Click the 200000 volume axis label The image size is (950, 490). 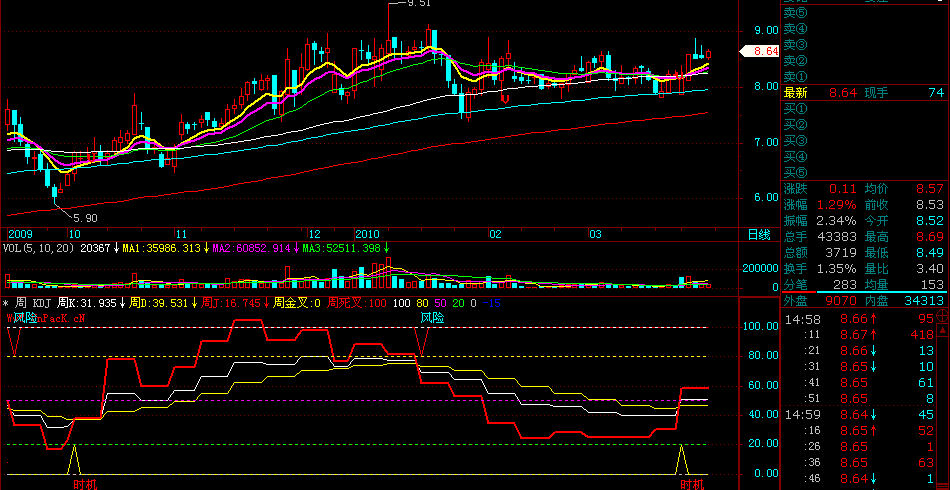pos(759,269)
